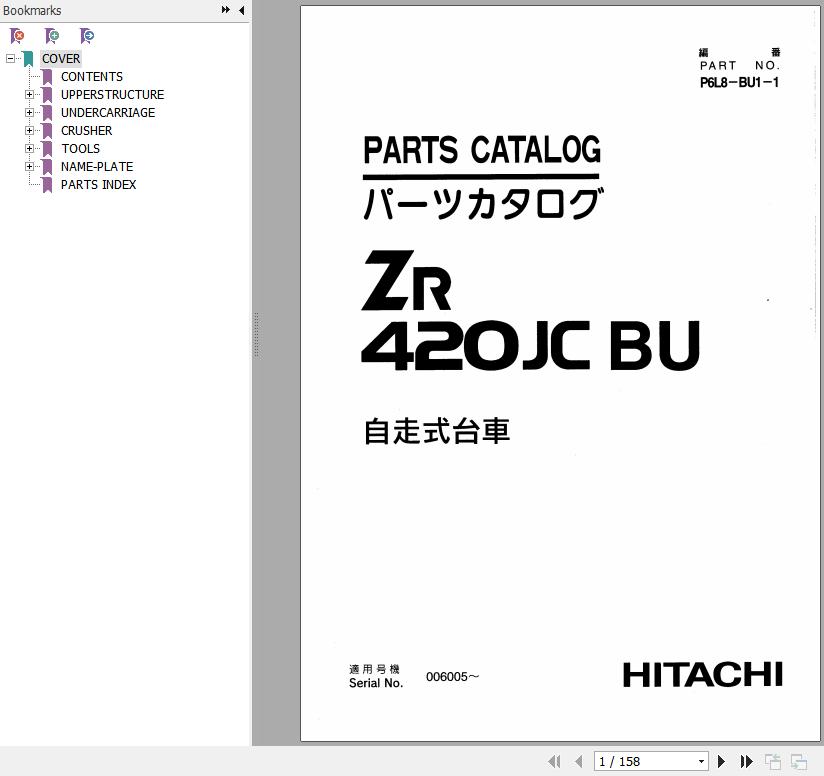Click the HITACHI logo on the page
The image size is (824, 776).
point(703,675)
